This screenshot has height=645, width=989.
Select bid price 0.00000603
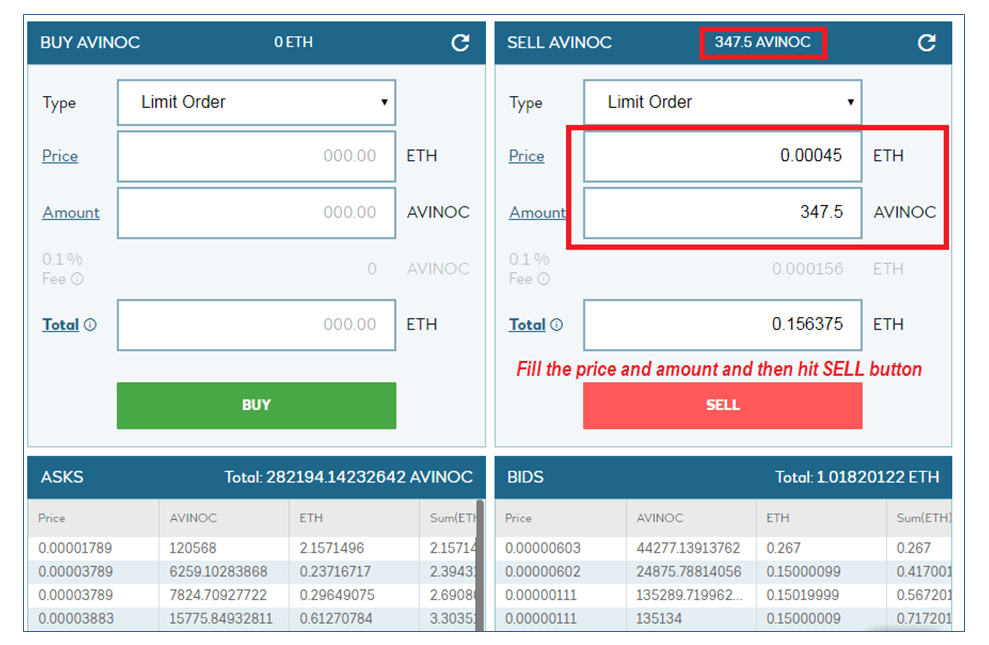(x=542, y=548)
